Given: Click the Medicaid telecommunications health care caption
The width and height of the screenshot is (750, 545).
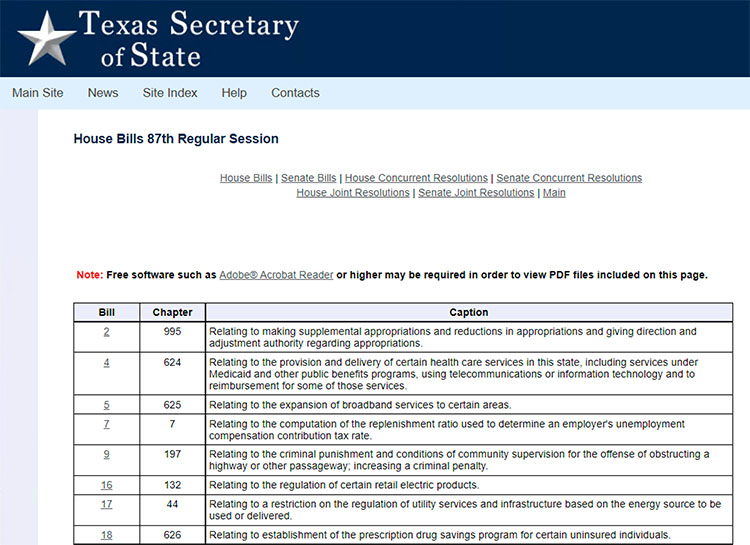Looking at the screenshot, I should coord(453,374).
